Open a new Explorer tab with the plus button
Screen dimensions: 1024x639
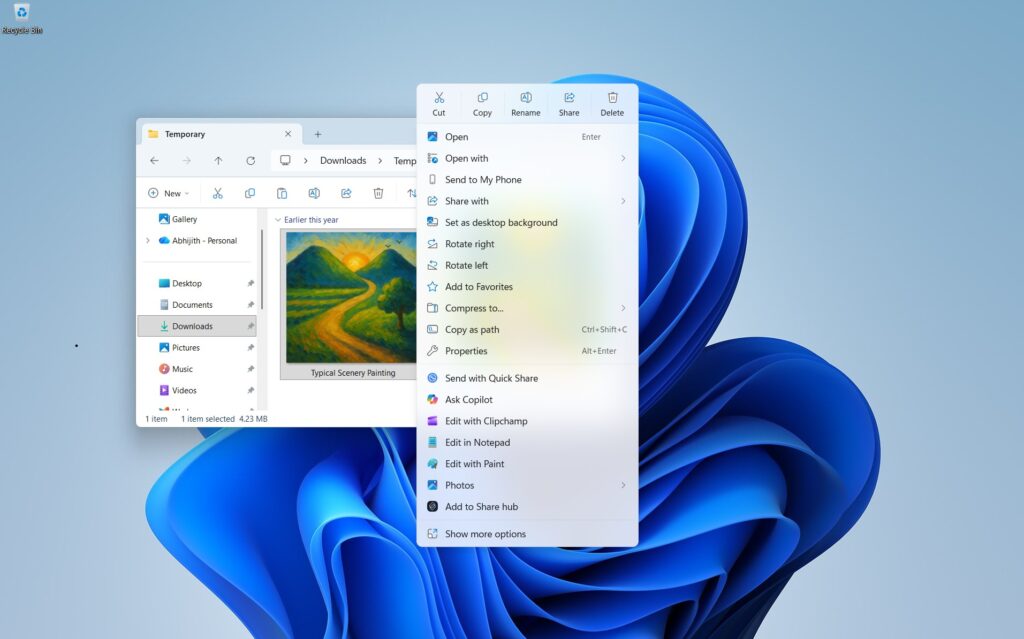click(318, 133)
